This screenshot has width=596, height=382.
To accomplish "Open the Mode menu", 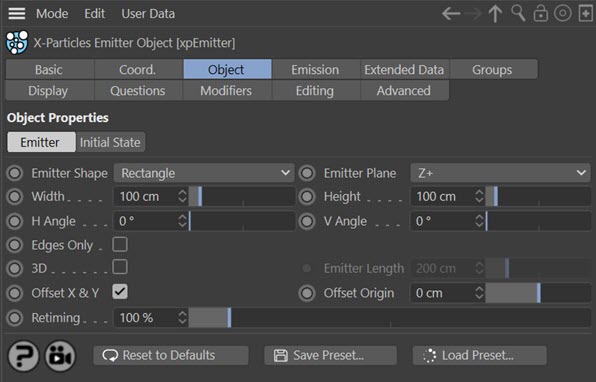I will click(x=52, y=14).
